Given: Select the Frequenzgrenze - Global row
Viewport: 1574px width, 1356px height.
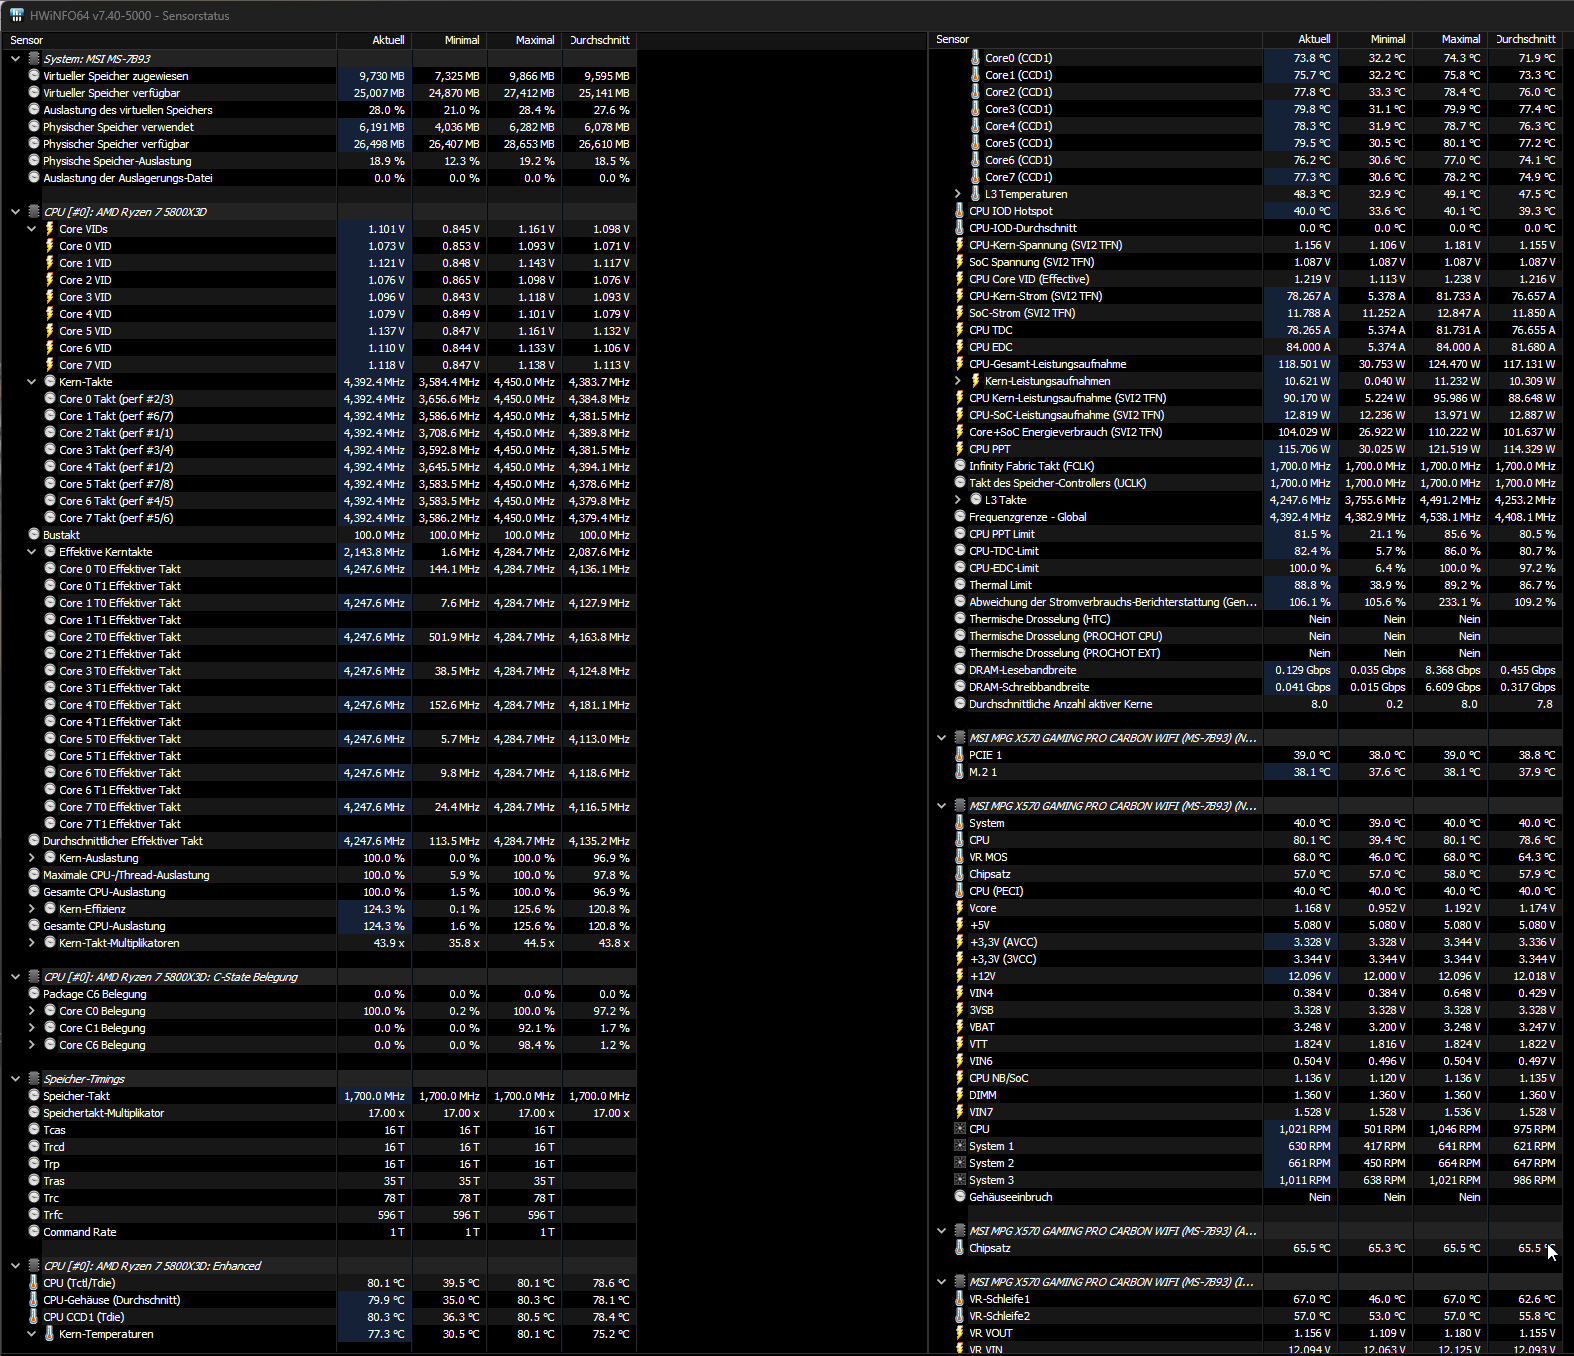Looking at the screenshot, I should pos(1245,517).
